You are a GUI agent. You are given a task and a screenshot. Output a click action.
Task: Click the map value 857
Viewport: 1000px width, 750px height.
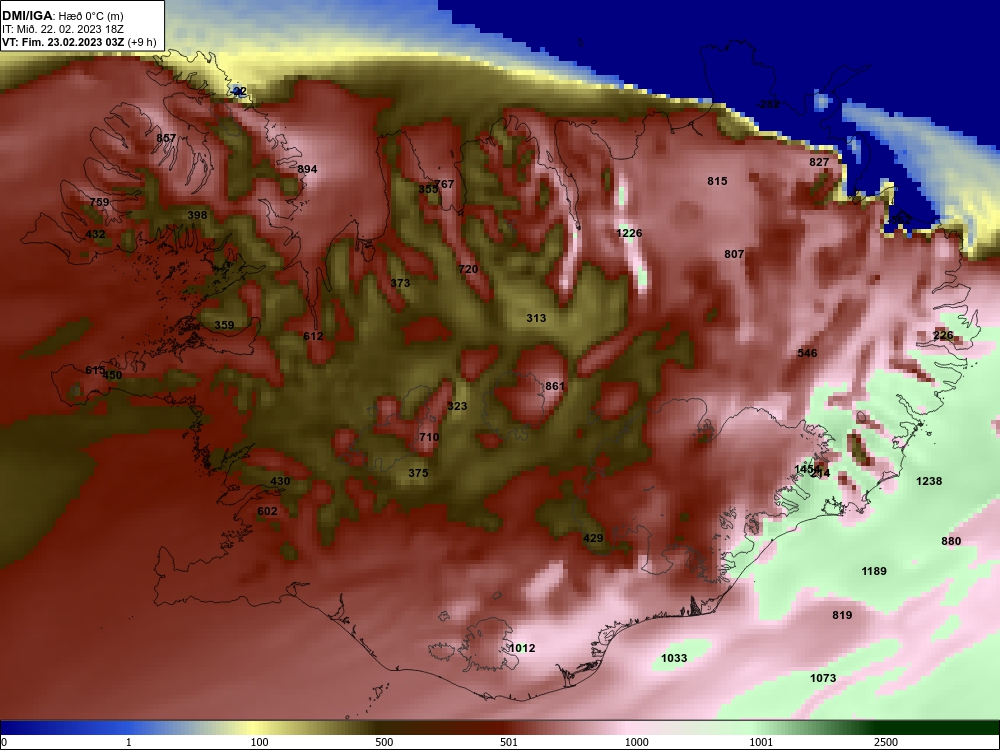pos(166,138)
